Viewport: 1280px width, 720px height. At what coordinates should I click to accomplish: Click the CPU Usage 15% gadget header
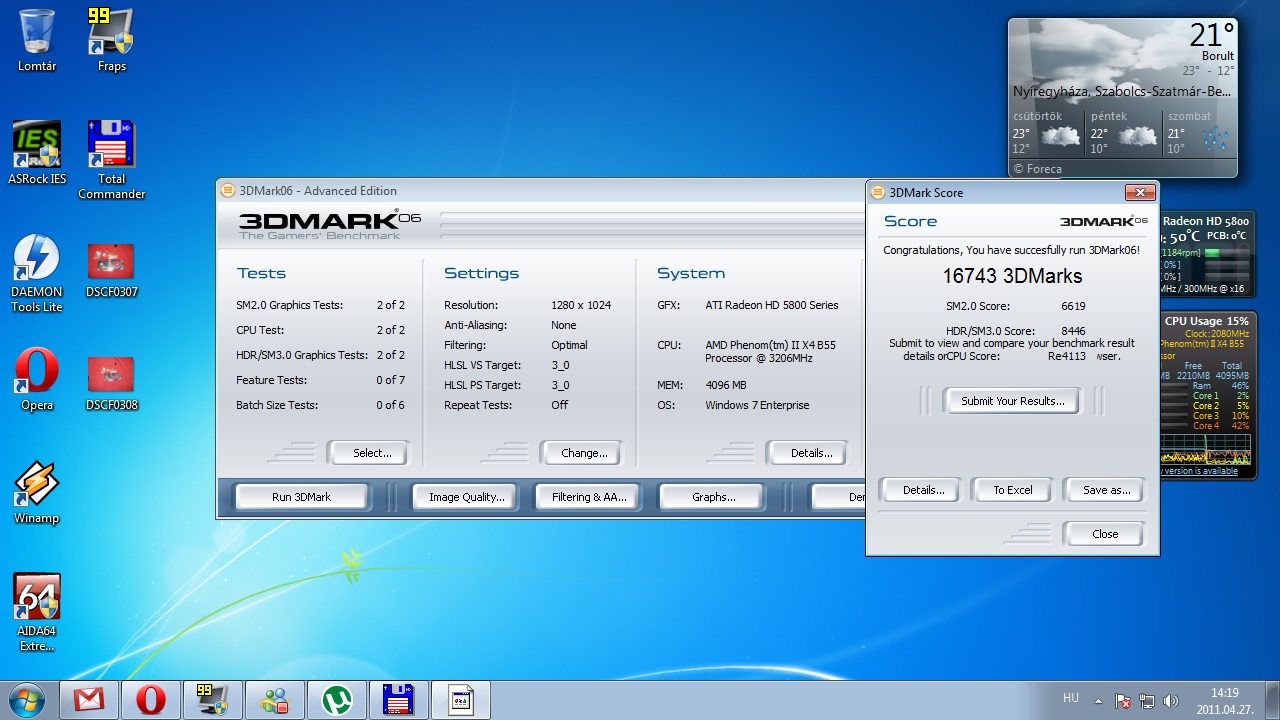[1206, 321]
